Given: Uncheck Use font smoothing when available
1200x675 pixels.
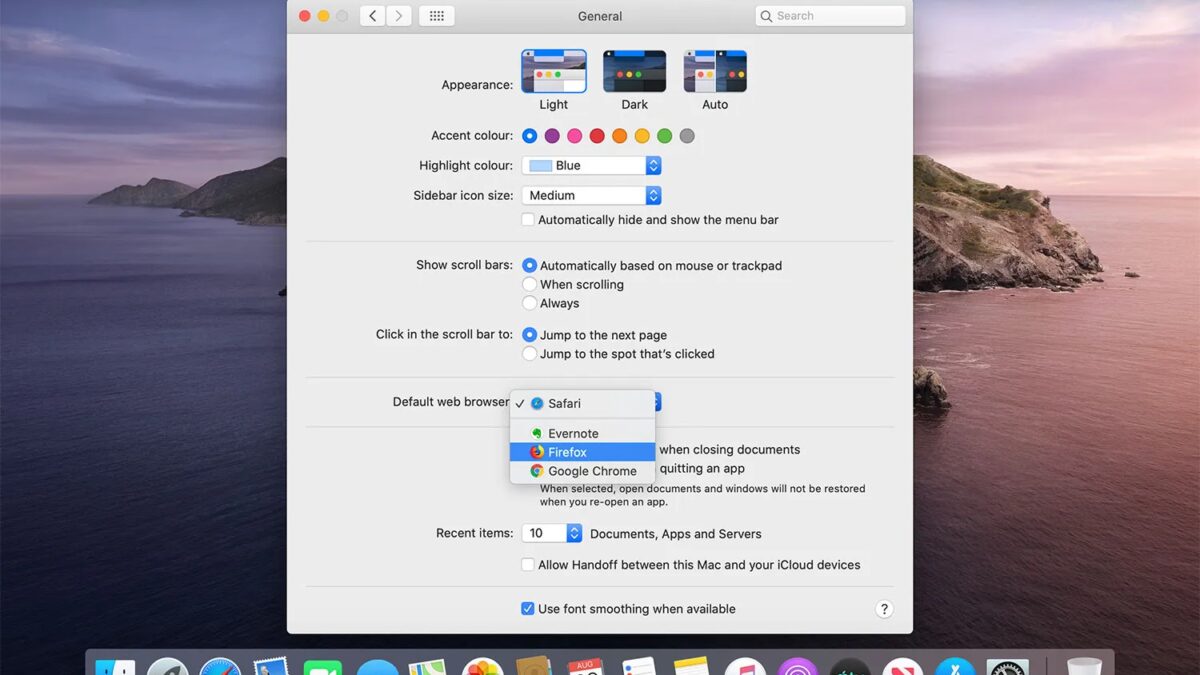Looking at the screenshot, I should pyautogui.click(x=527, y=608).
